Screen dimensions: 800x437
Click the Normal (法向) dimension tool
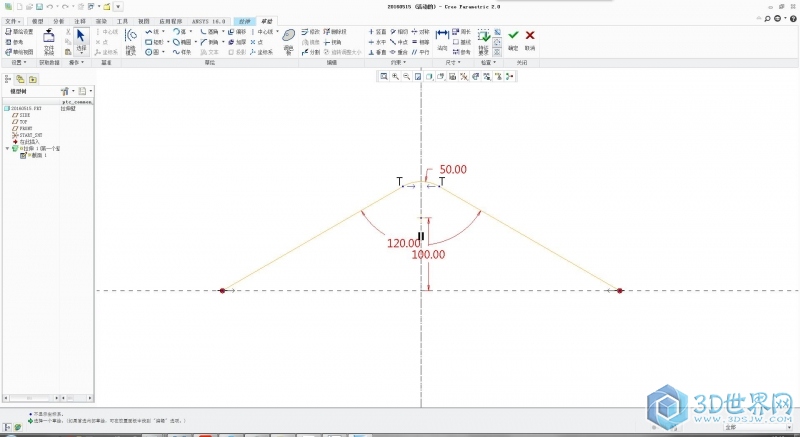pos(442,41)
